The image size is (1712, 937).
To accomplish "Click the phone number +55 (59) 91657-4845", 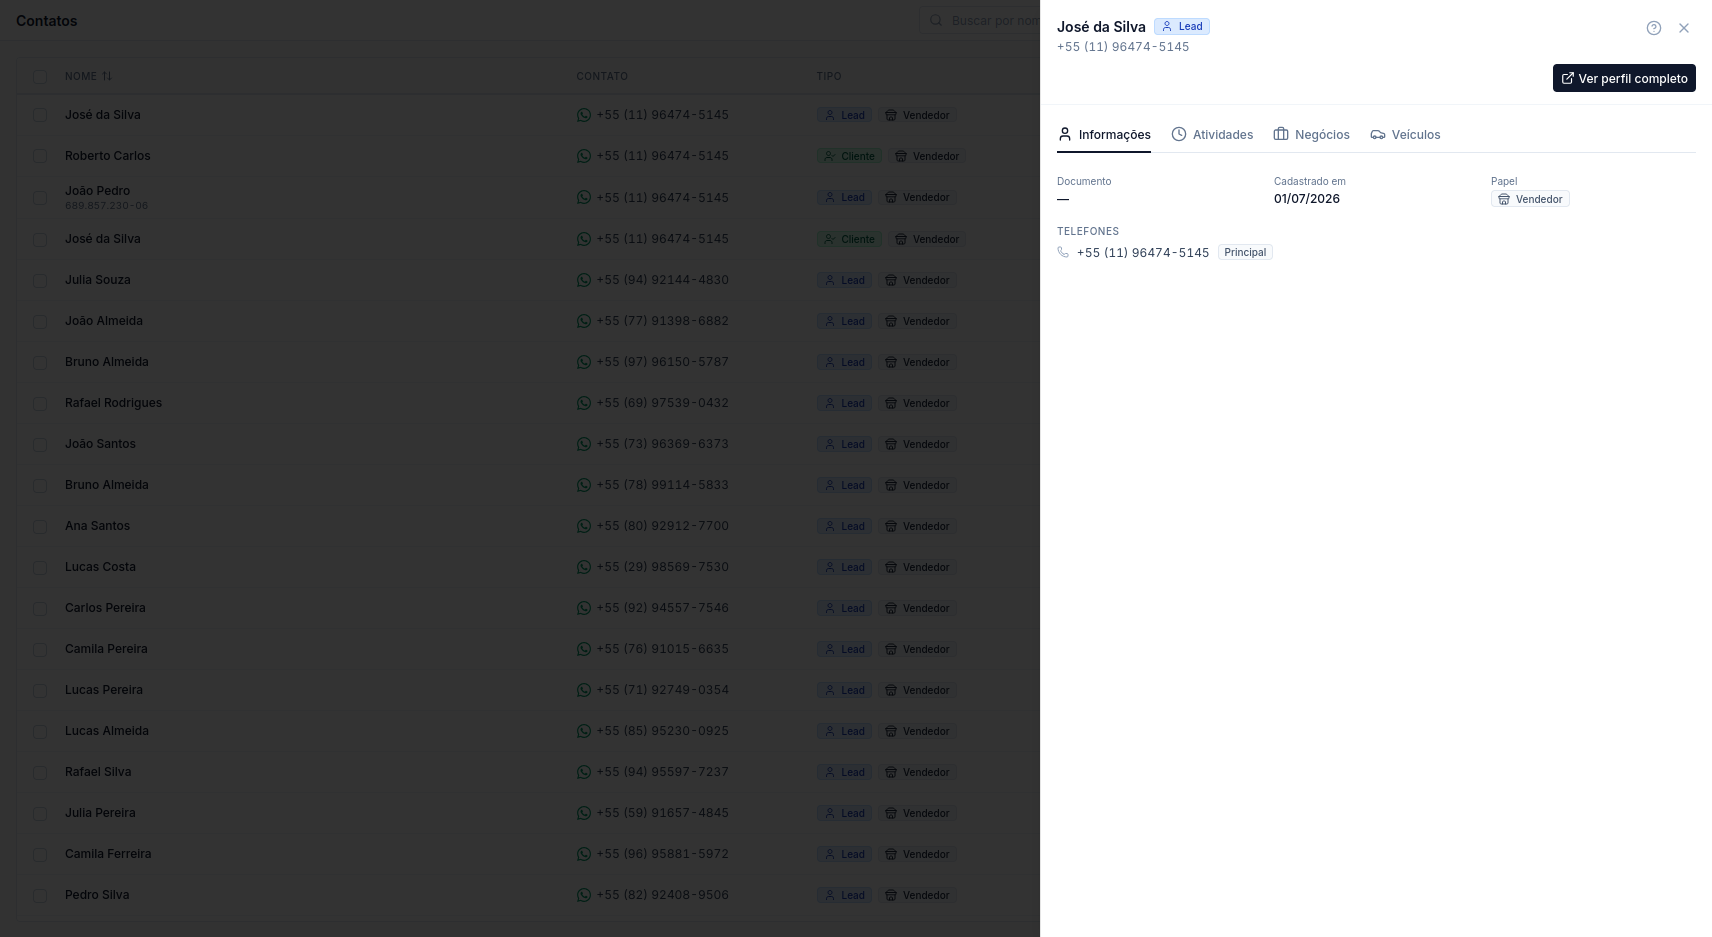I will click(662, 813).
